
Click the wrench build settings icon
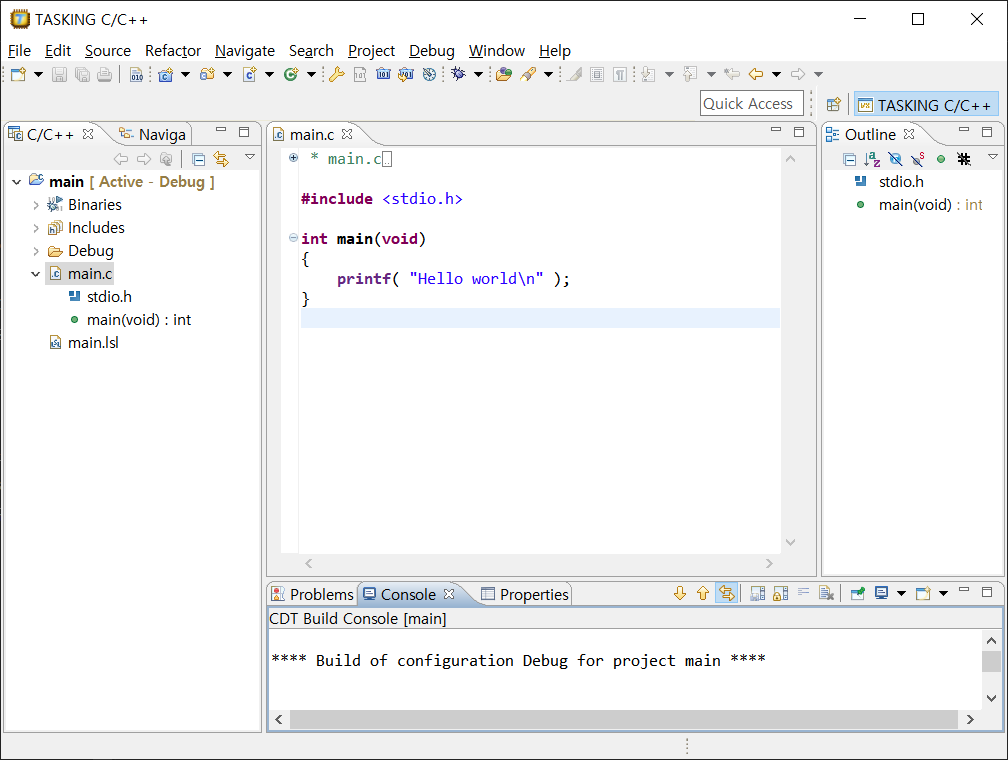pyautogui.click(x=336, y=74)
